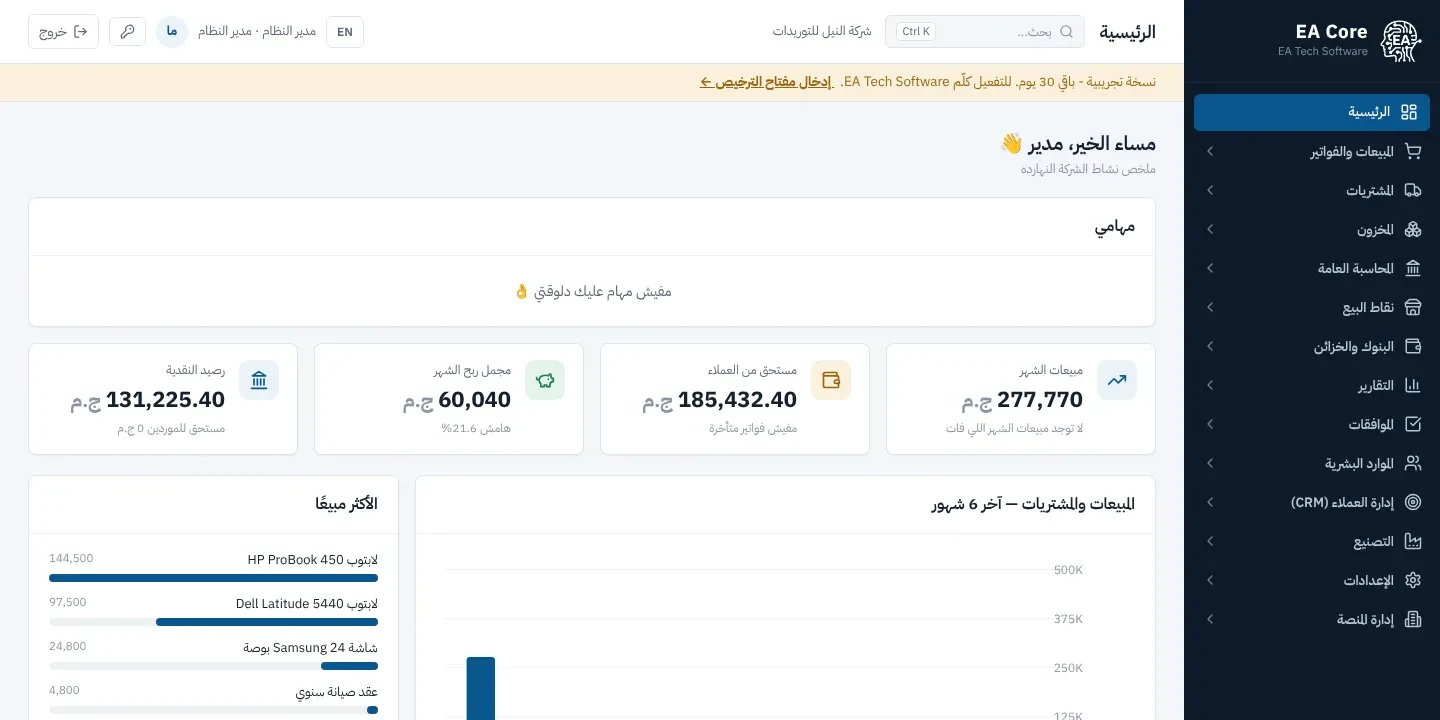Viewport: 1440px width, 720px height.
Task: Click the storefront icon for نقاط البيع
Action: (1413, 307)
